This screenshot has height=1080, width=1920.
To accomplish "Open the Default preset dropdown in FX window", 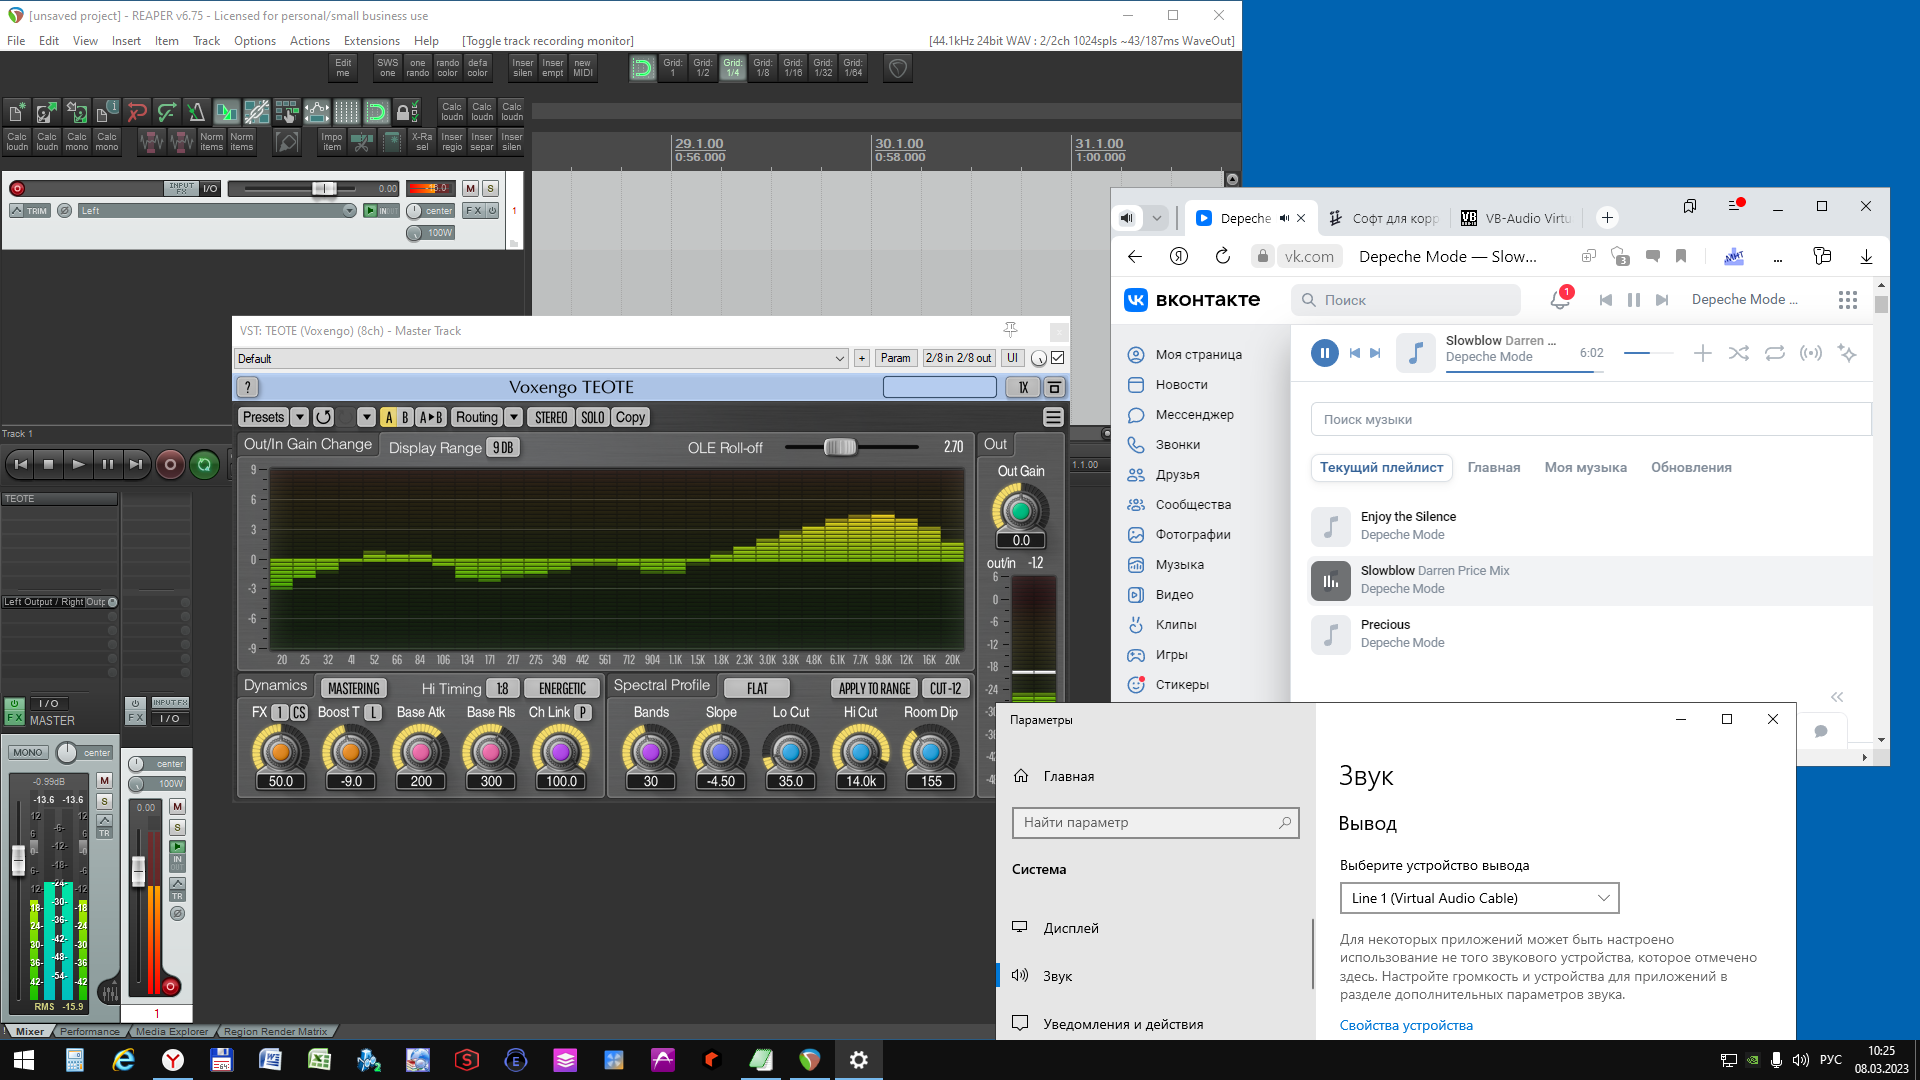I will click(x=541, y=358).
